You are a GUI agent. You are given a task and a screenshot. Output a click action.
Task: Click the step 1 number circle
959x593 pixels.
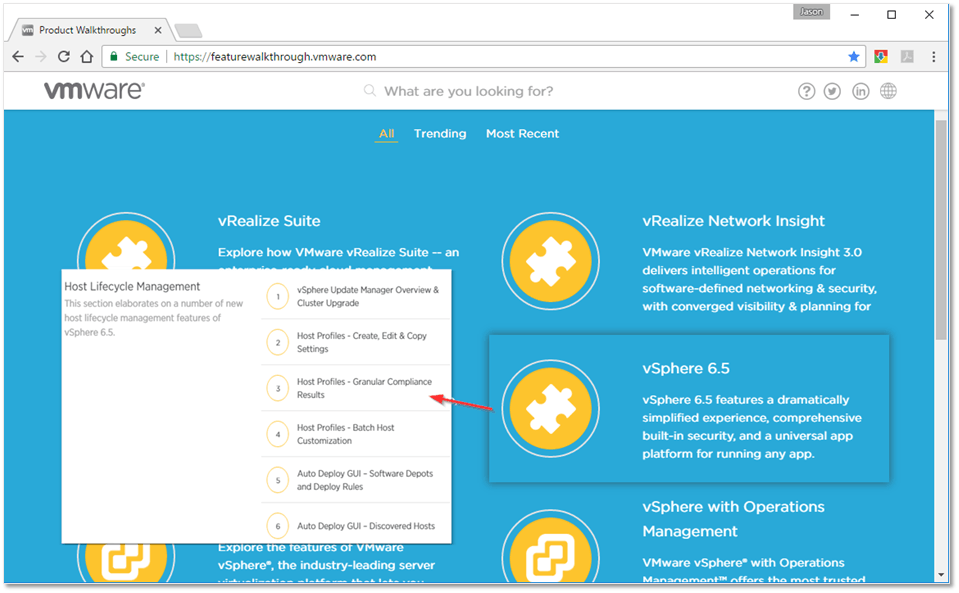[278, 296]
